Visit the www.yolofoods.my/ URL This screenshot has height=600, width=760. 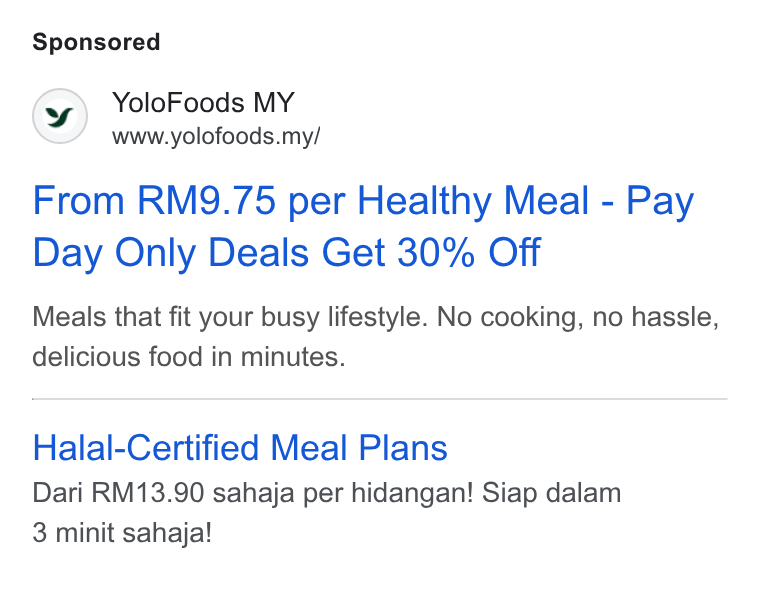(216, 136)
